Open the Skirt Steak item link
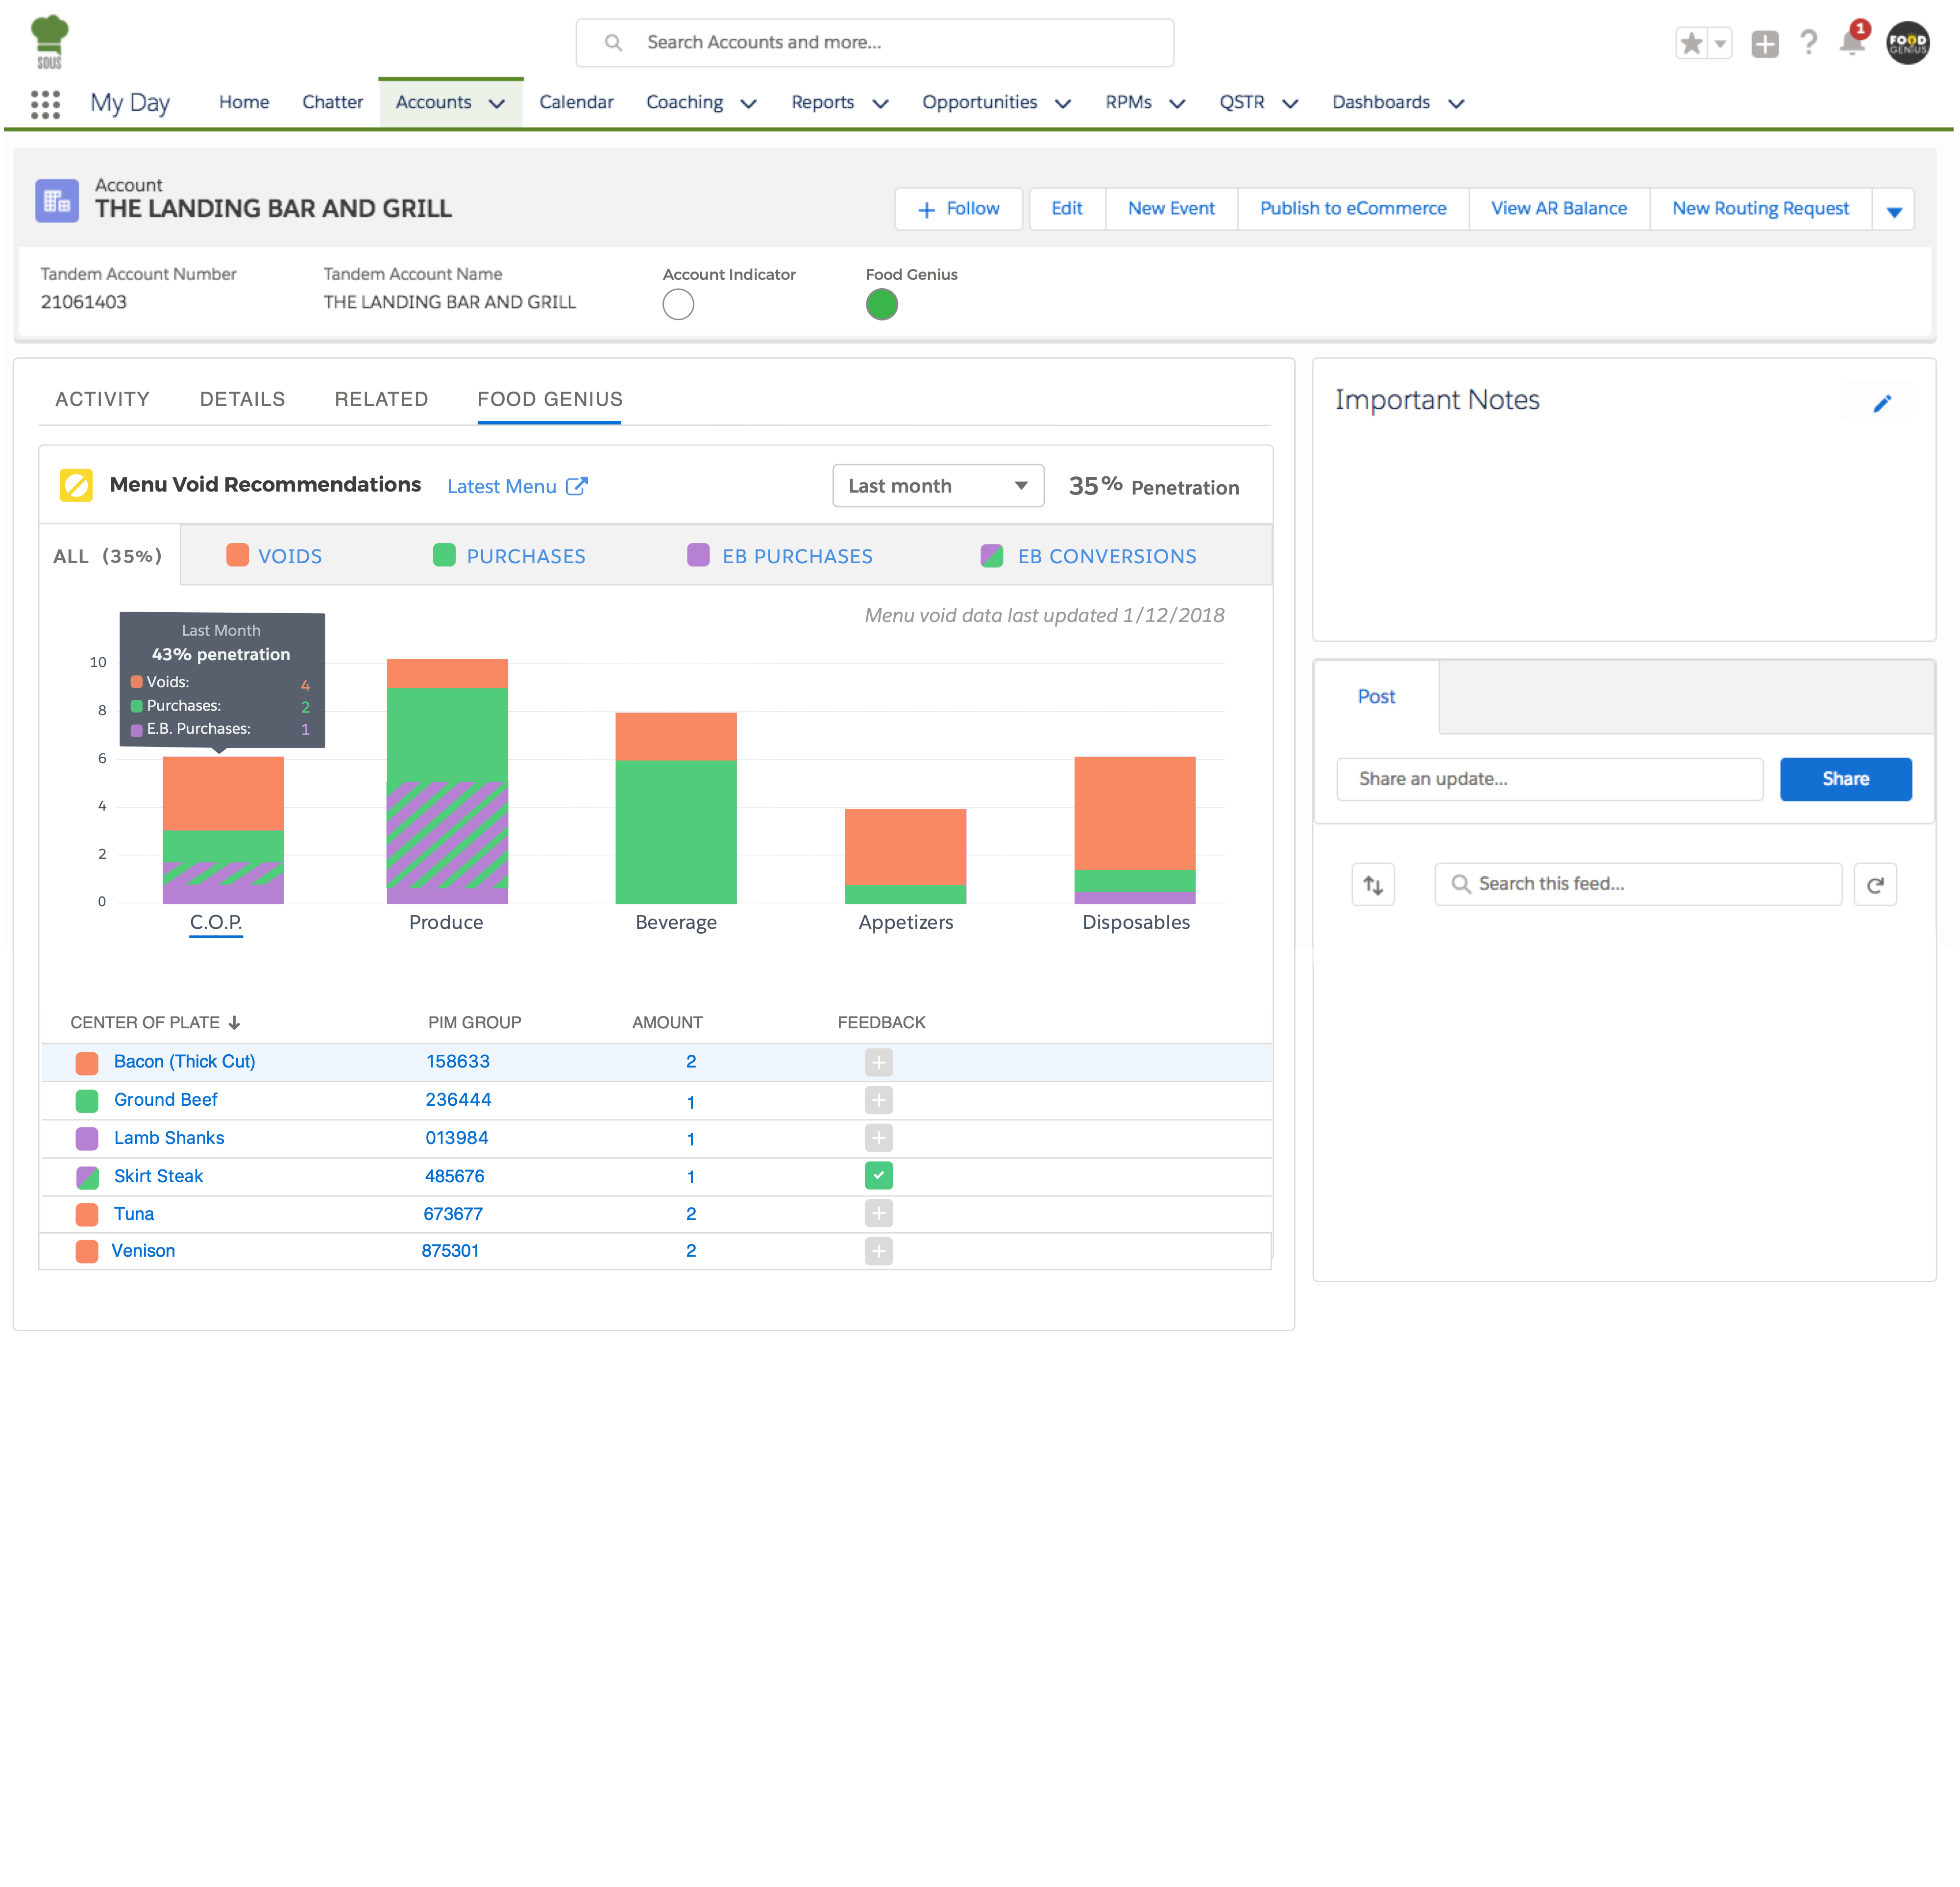 158,1176
